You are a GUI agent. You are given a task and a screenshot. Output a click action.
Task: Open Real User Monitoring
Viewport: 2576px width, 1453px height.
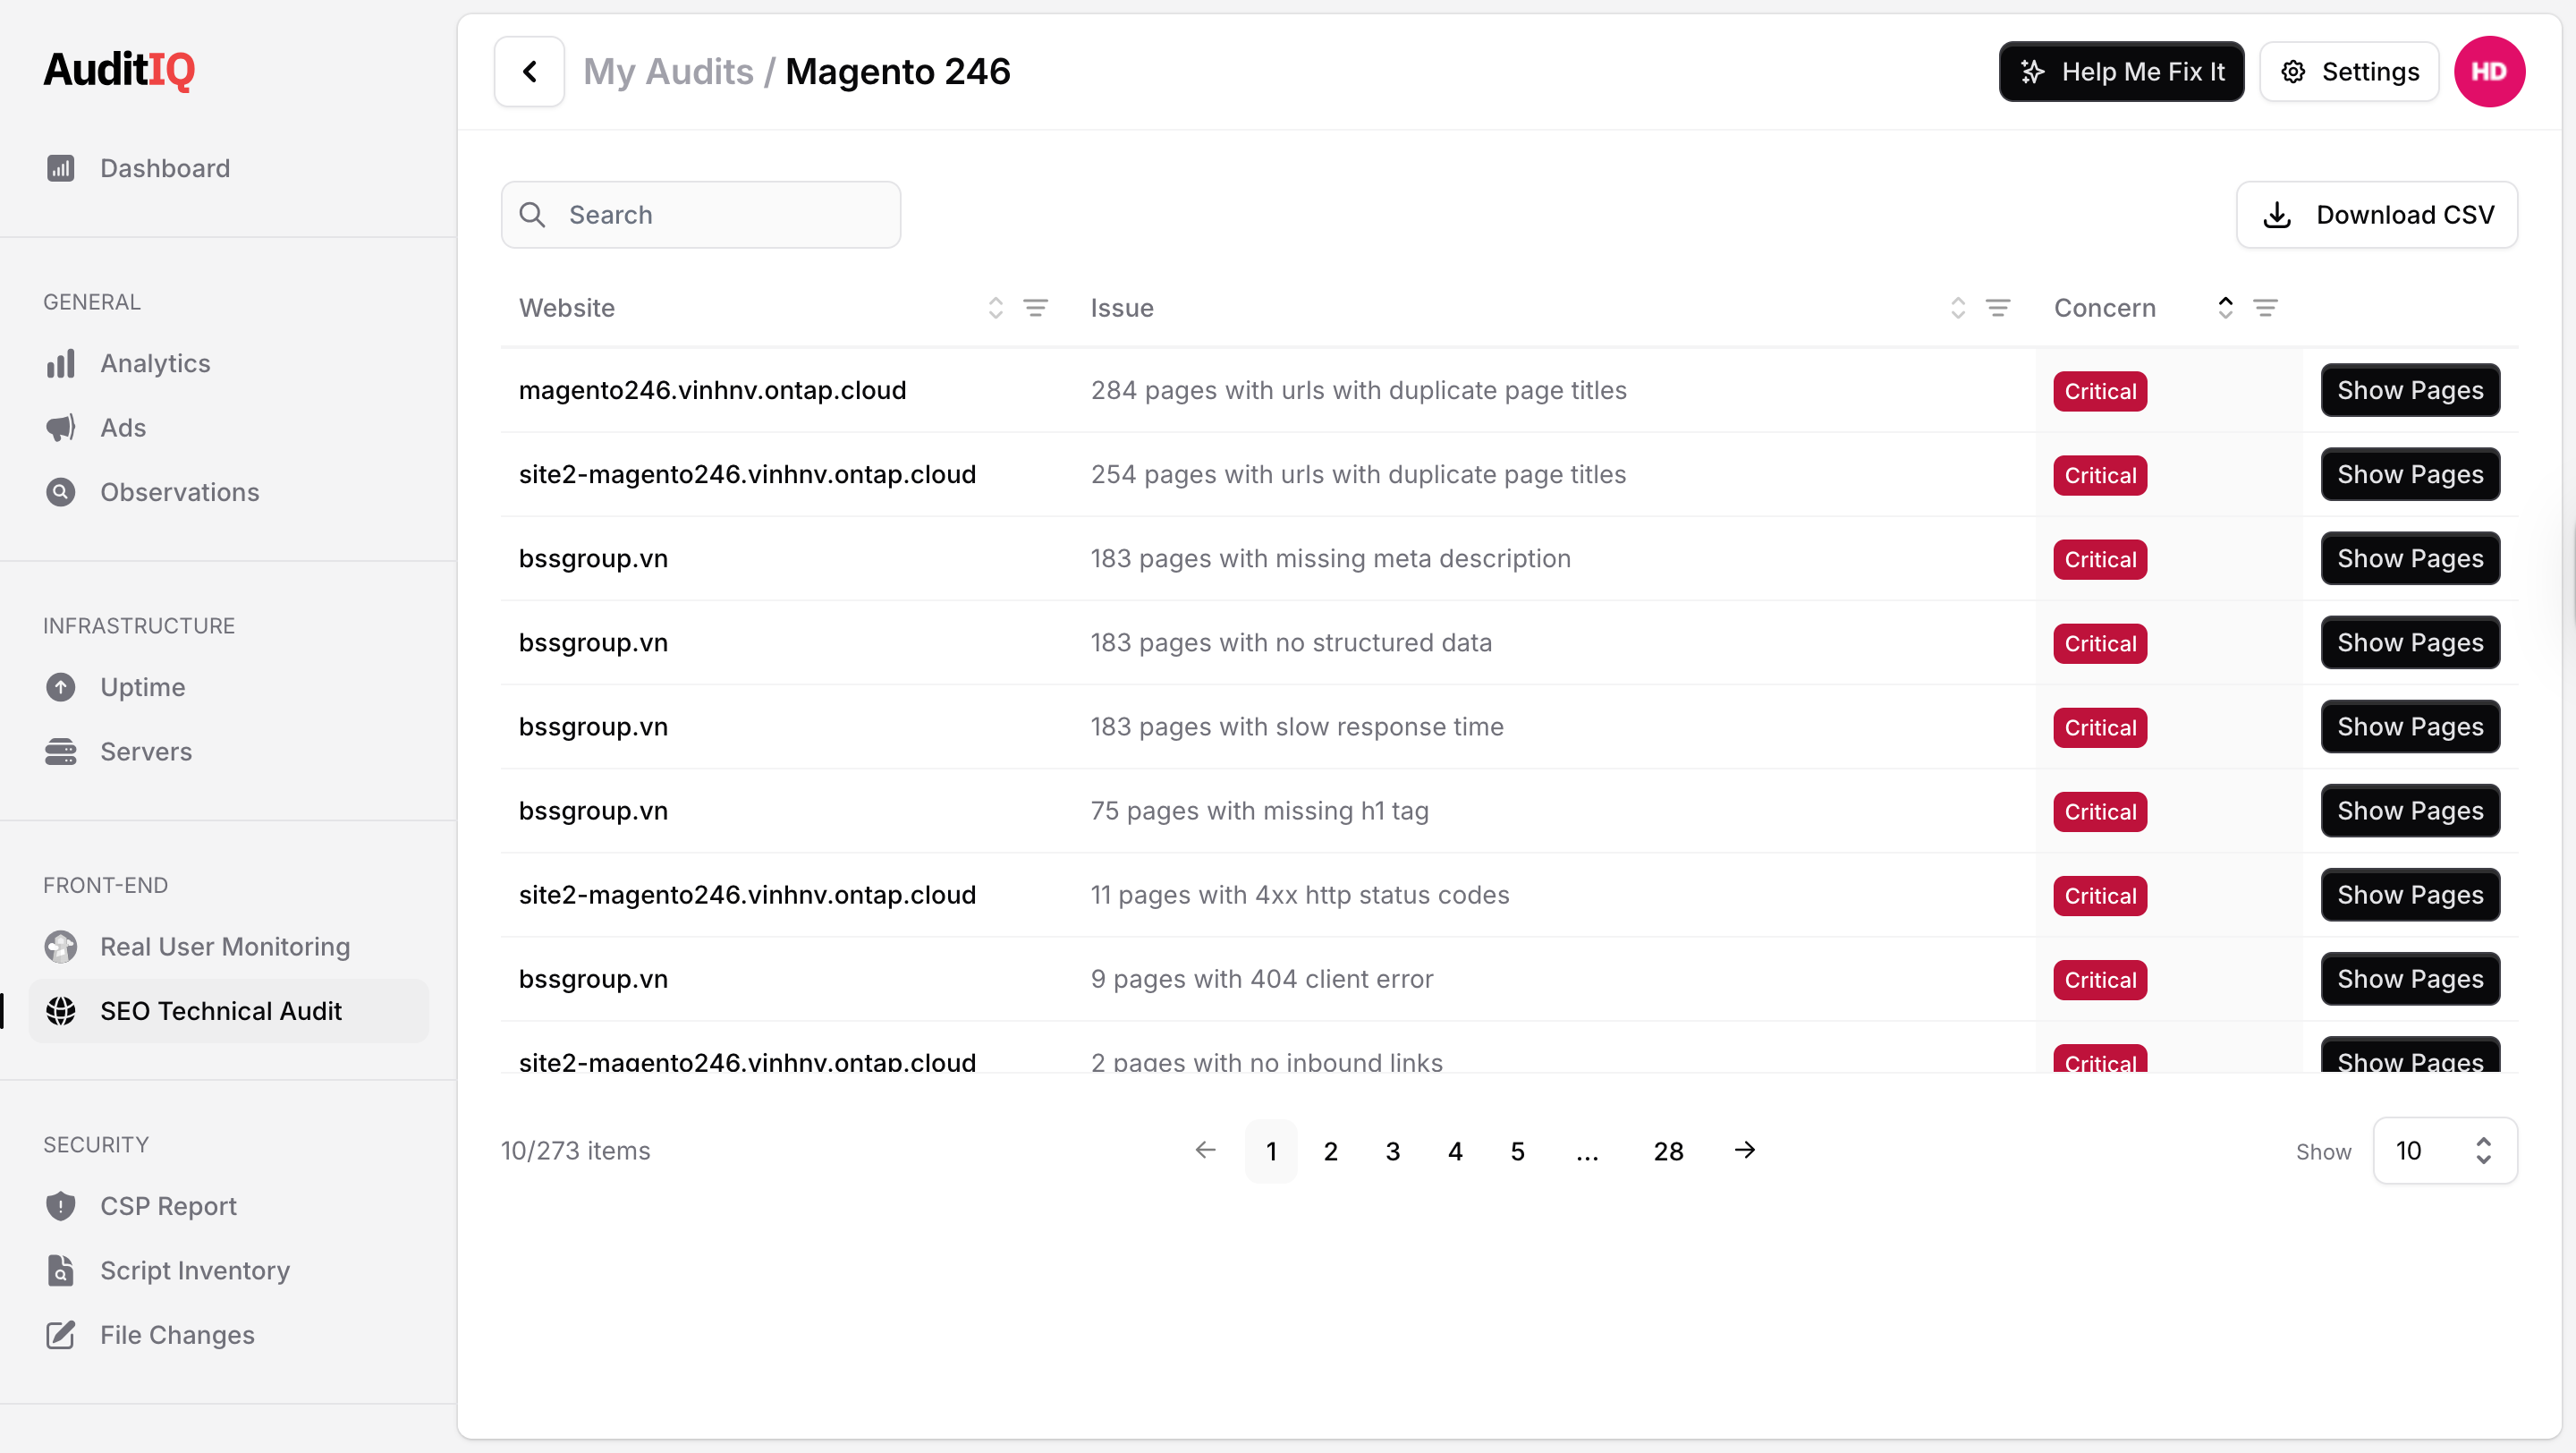(229, 947)
